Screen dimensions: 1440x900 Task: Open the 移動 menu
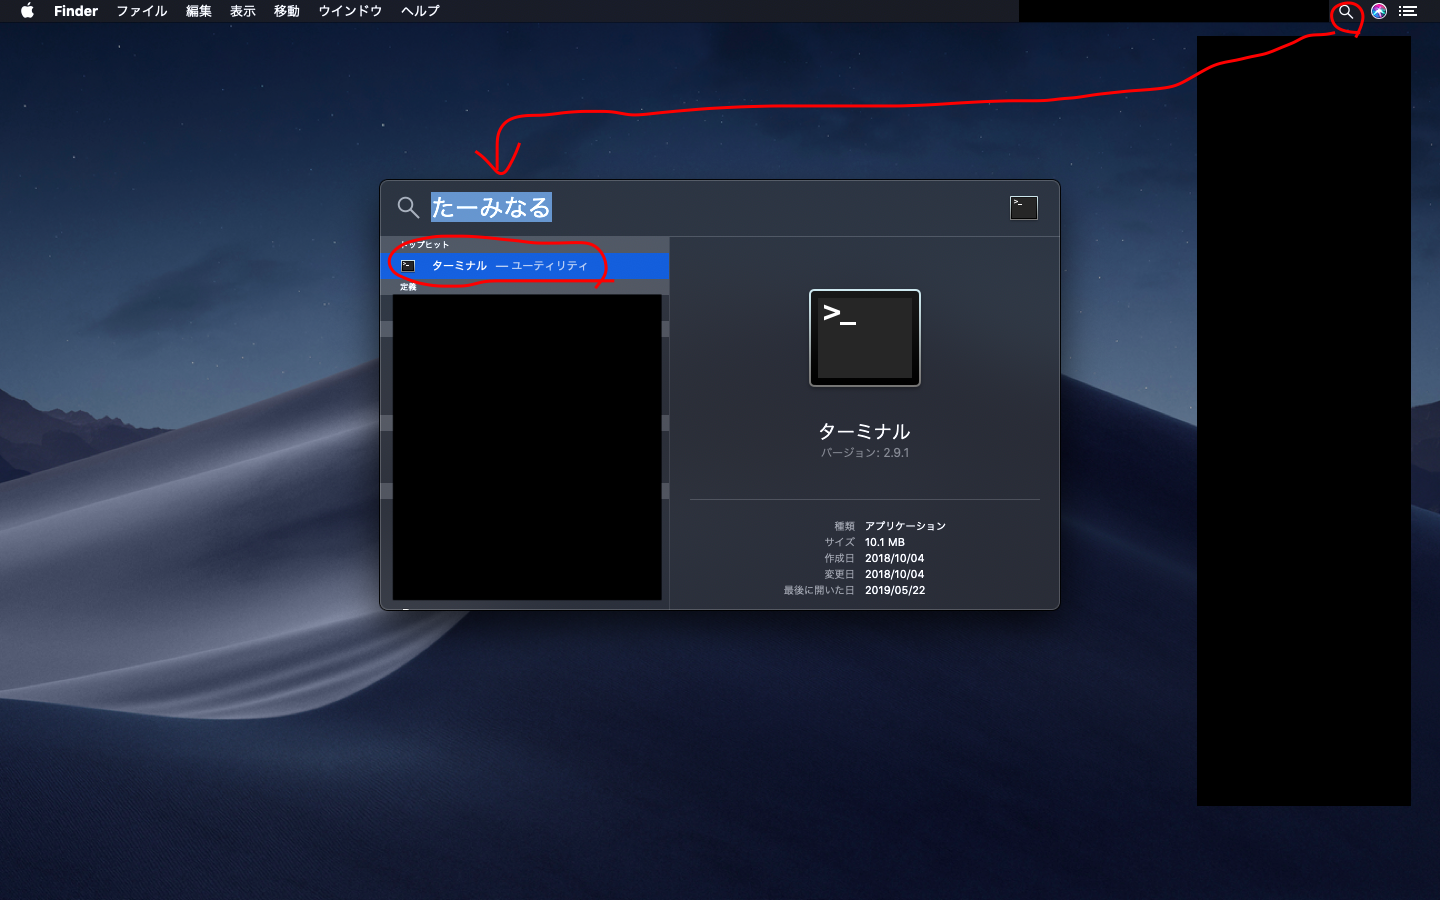pos(286,11)
